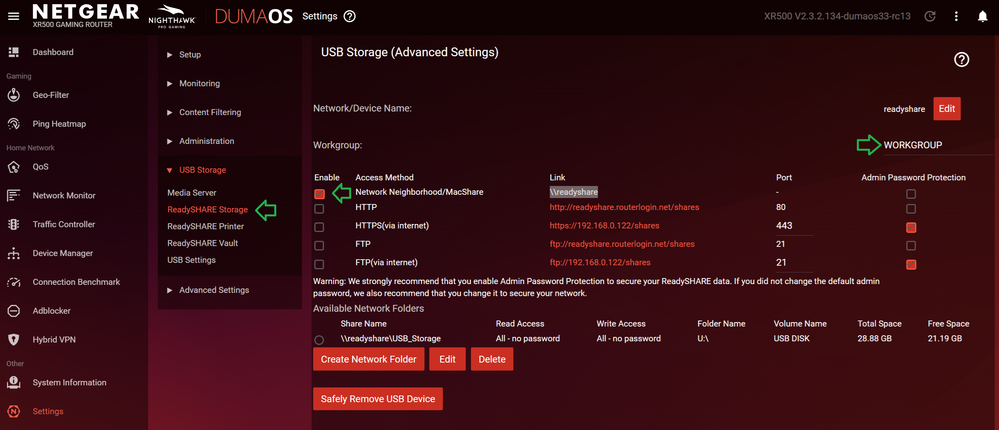Click the Connection Benchmark sidebar icon
The width and height of the screenshot is (999, 430).
(13, 282)
